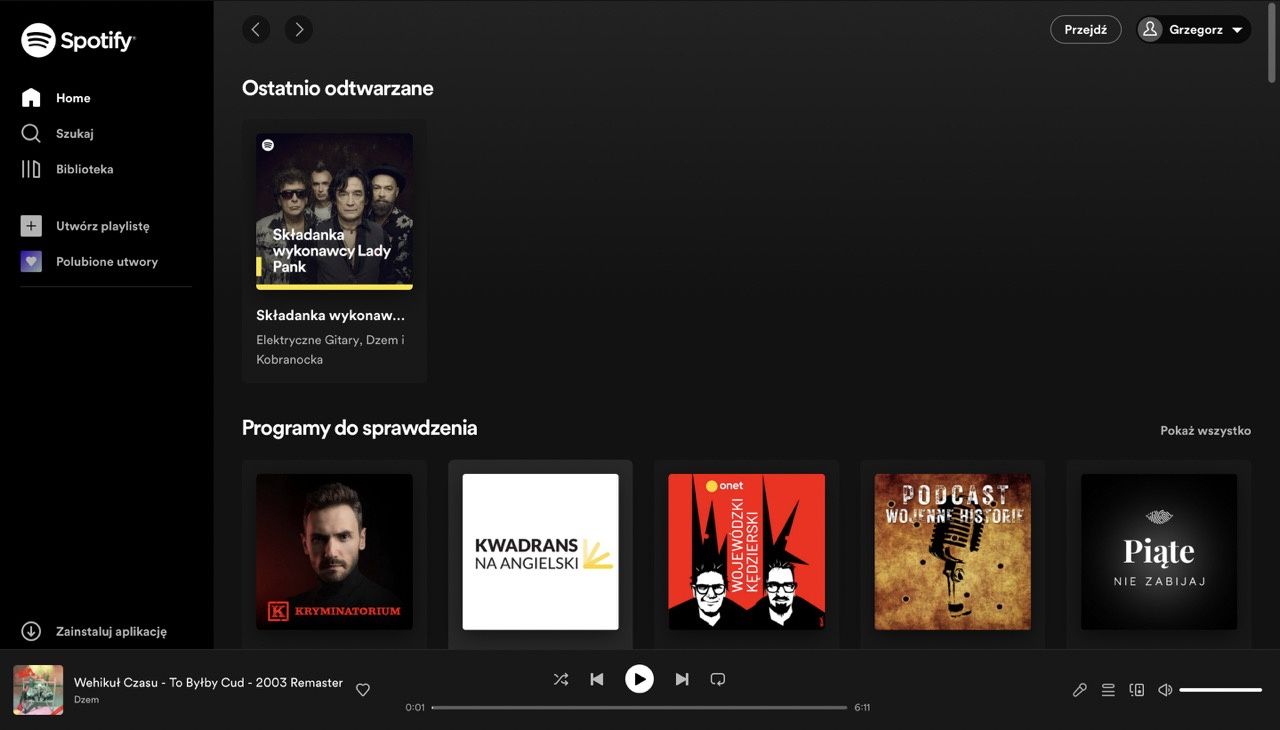Click the Wehikuł Czasu track title

click(208, 682)
